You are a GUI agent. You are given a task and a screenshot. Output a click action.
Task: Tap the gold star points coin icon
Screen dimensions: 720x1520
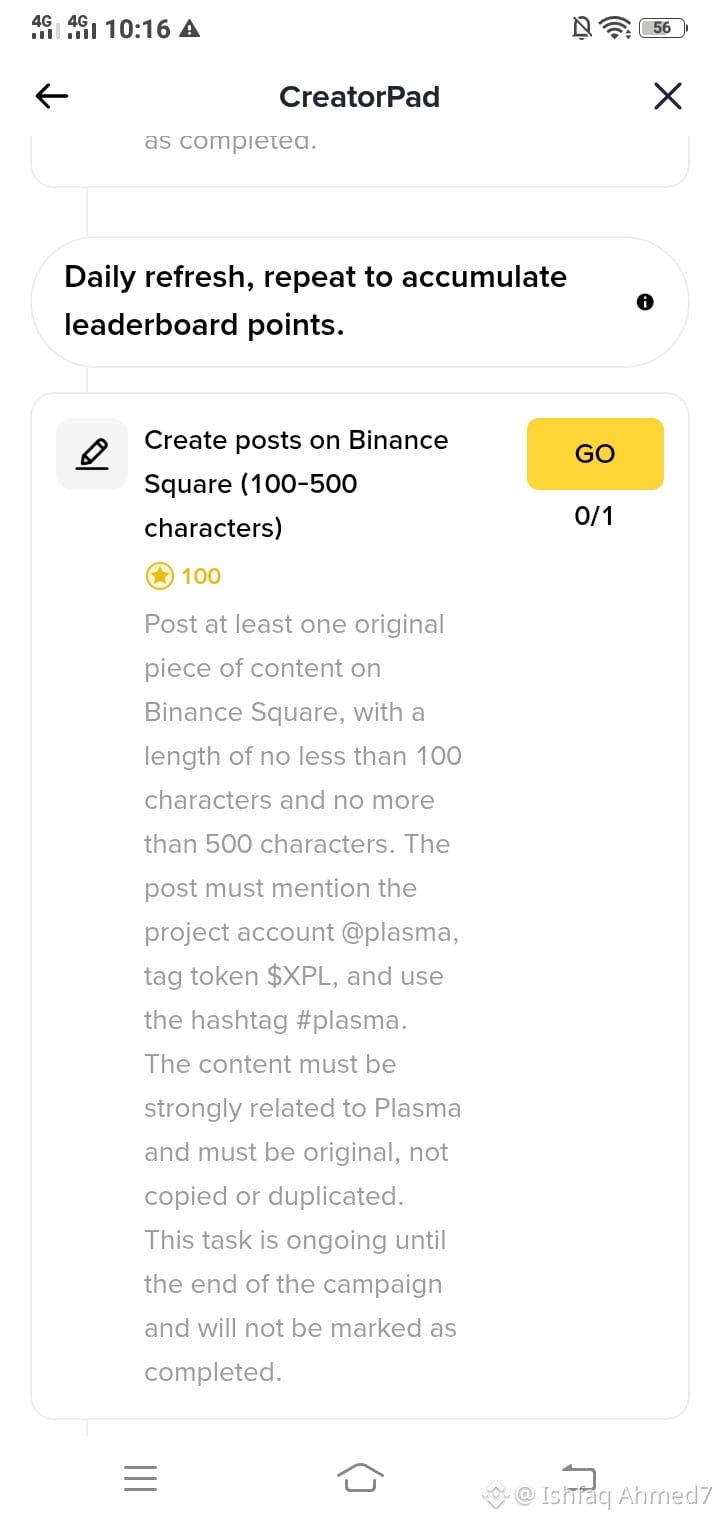pos(159,576)
